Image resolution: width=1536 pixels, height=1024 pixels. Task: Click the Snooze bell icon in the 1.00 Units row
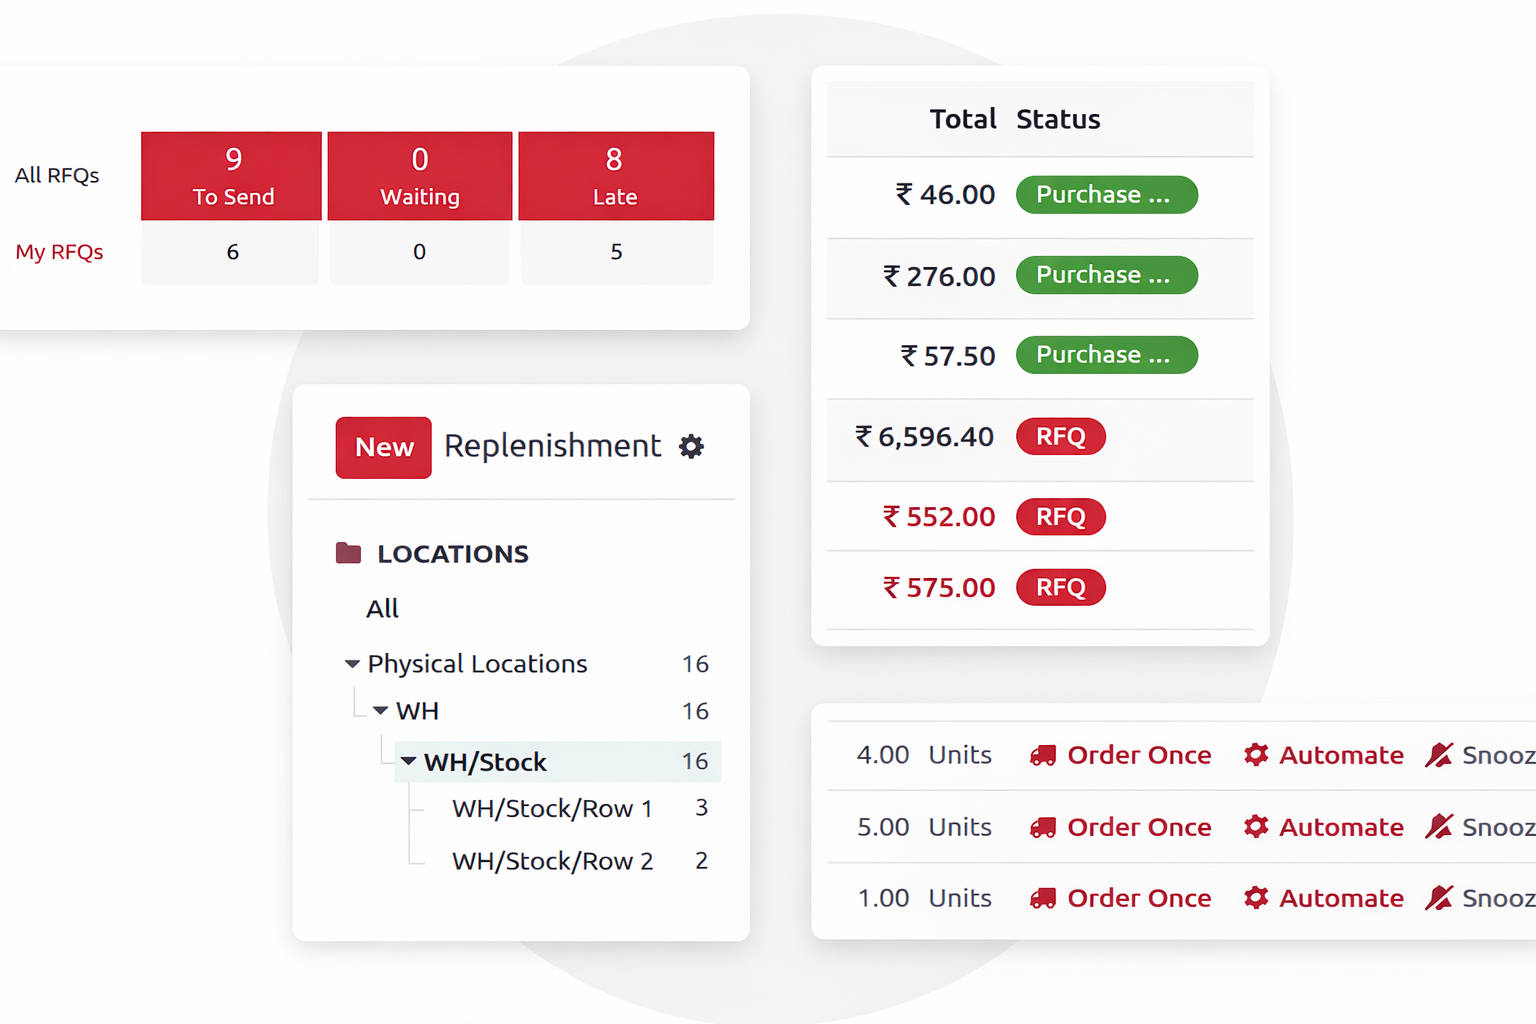1439,898
